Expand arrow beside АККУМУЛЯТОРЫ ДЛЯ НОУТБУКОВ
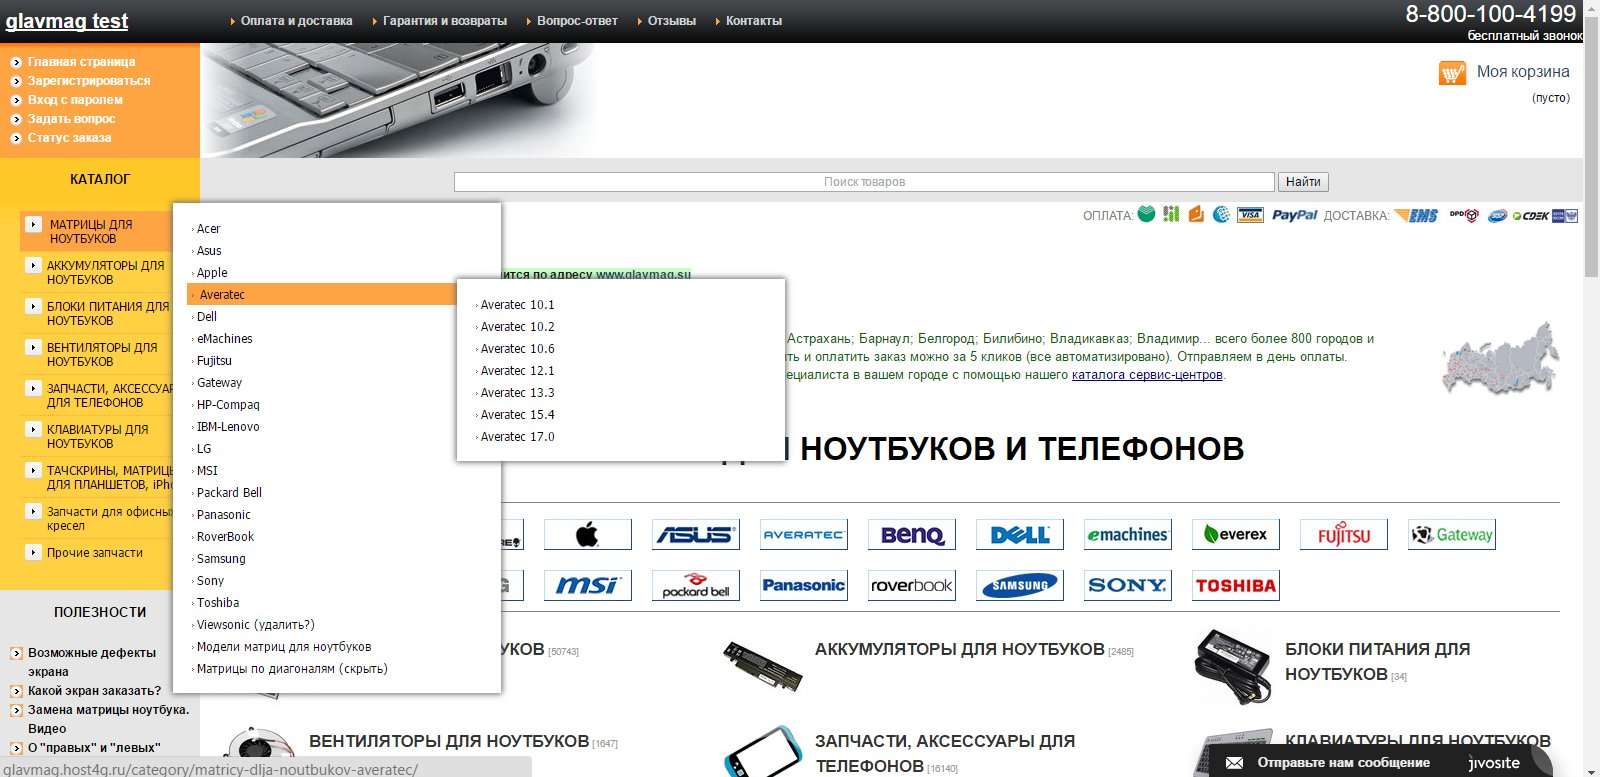 click(x=33, y=266)
